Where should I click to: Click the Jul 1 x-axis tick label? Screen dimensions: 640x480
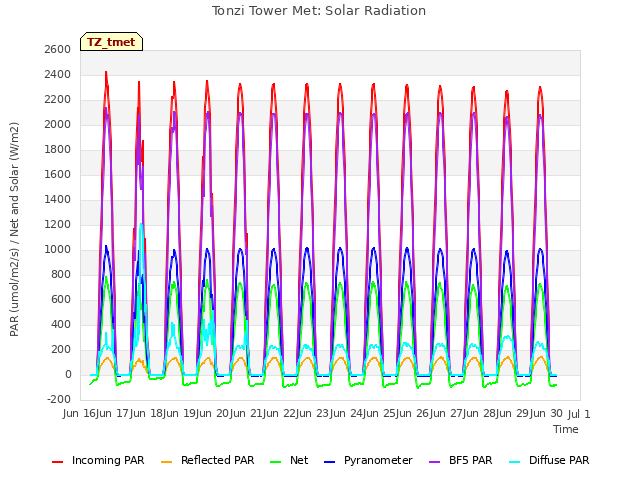(579, 414)
